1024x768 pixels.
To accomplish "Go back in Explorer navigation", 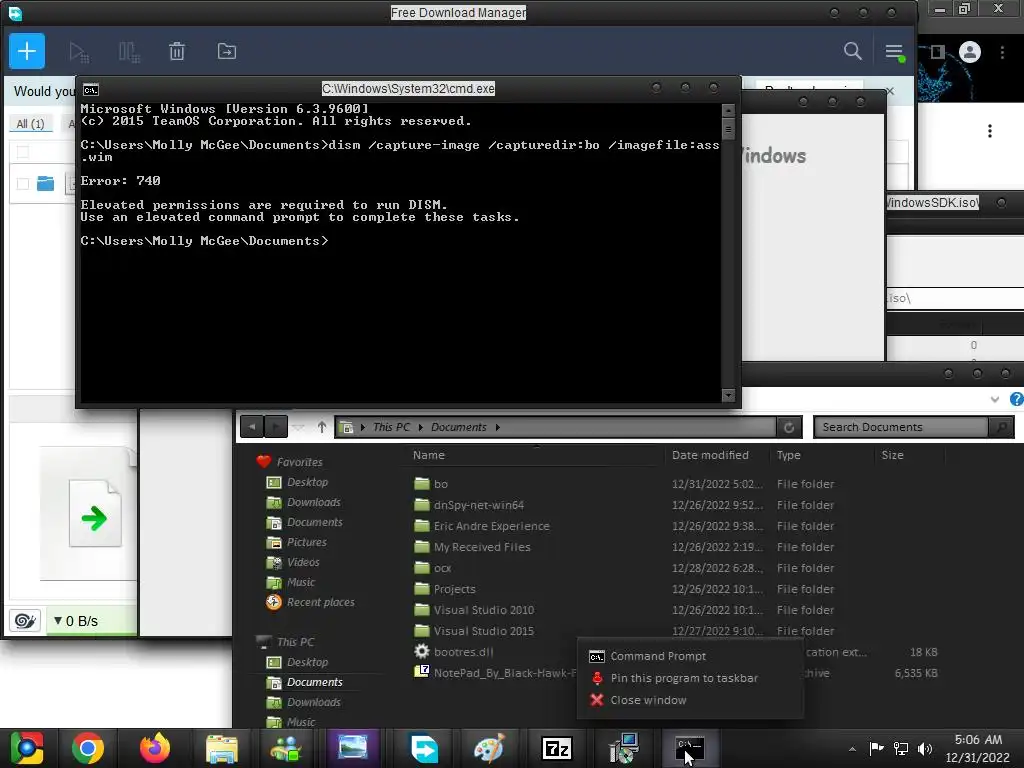I will 251,427.
